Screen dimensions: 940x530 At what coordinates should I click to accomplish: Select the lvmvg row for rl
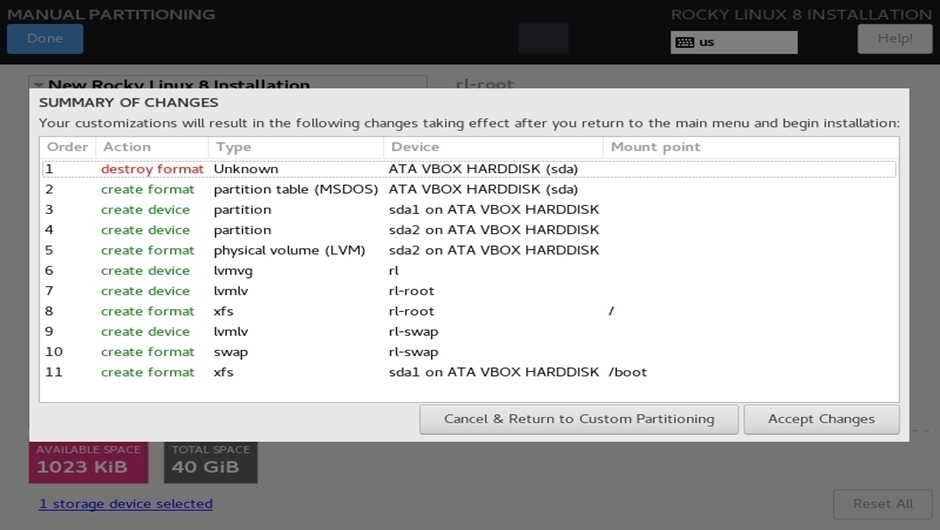469,271
